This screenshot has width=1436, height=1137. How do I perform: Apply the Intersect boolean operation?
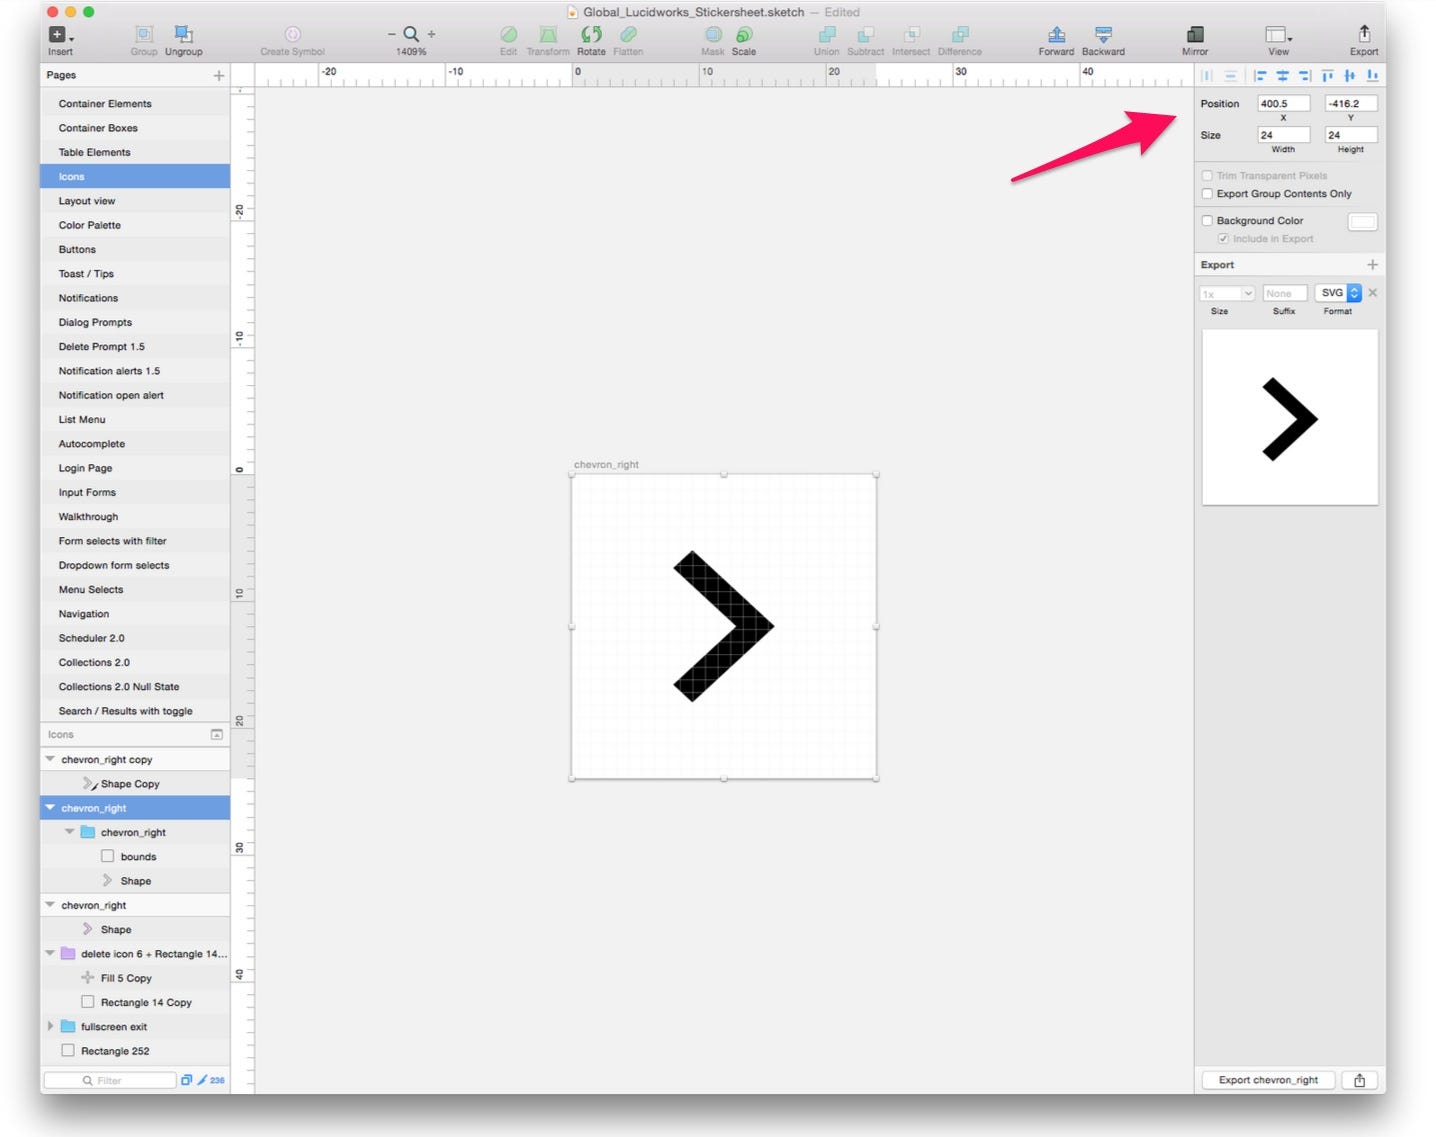point(911,35)
